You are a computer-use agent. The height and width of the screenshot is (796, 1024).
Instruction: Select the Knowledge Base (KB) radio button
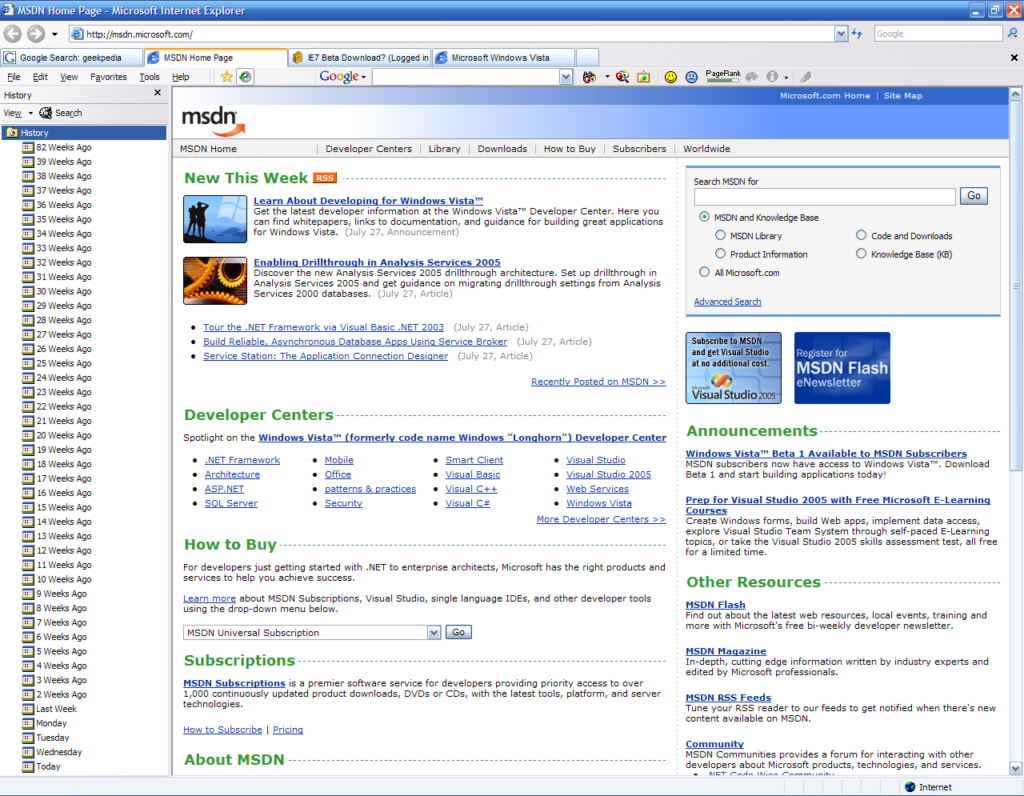point(861,253)
